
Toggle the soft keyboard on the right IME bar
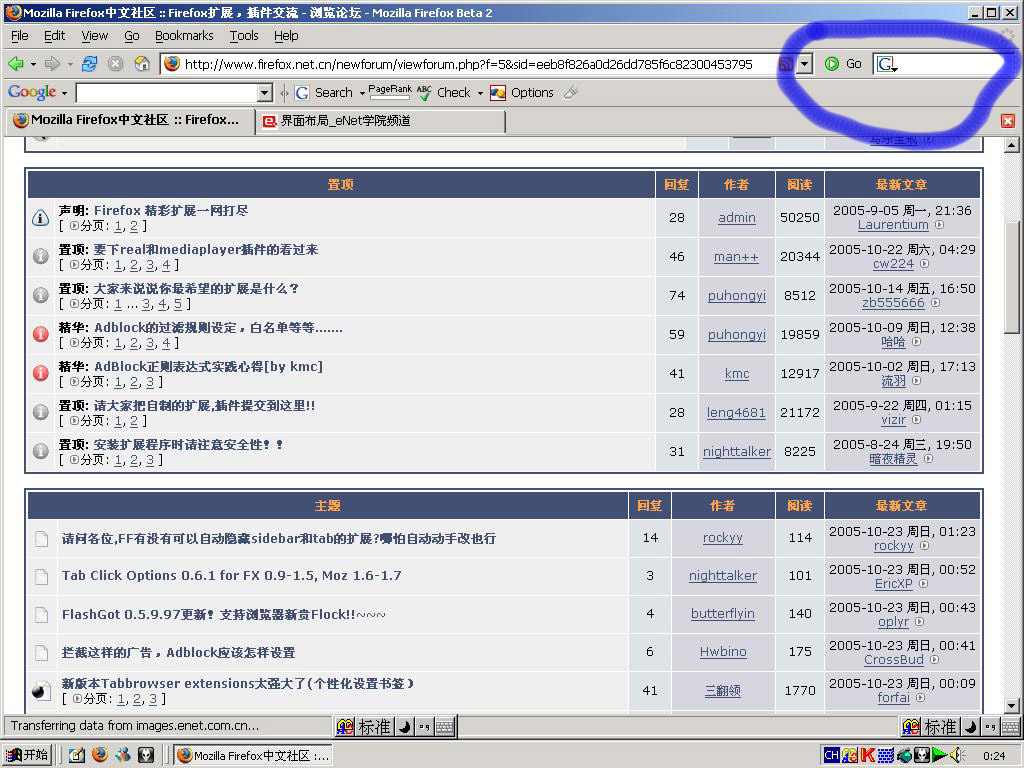tap(1011, 727)
